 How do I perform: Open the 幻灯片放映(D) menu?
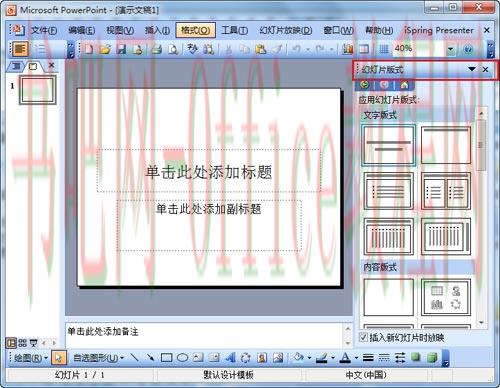click(286, 31)
